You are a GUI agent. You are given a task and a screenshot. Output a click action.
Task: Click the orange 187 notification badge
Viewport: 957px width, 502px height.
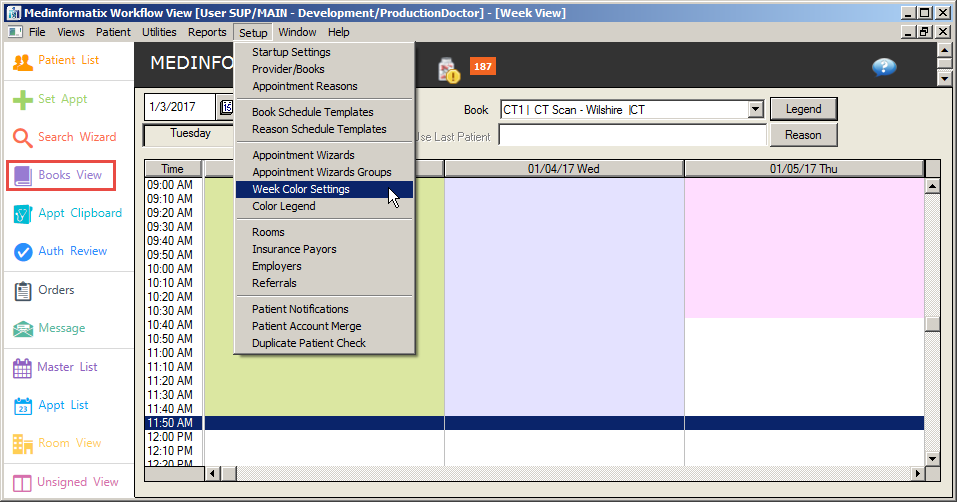point(483,67)
